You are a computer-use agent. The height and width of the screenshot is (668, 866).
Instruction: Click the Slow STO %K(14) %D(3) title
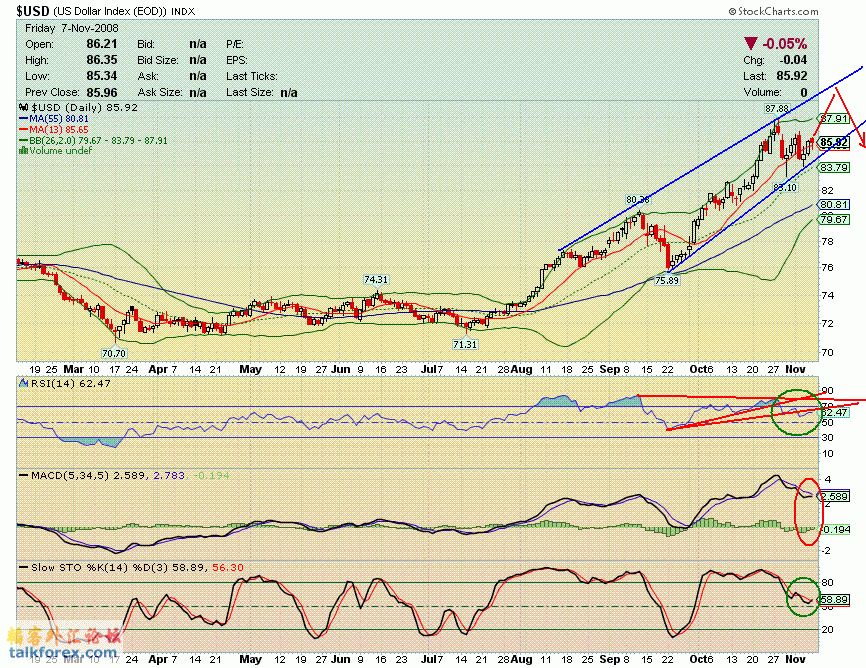pos(99,567)
